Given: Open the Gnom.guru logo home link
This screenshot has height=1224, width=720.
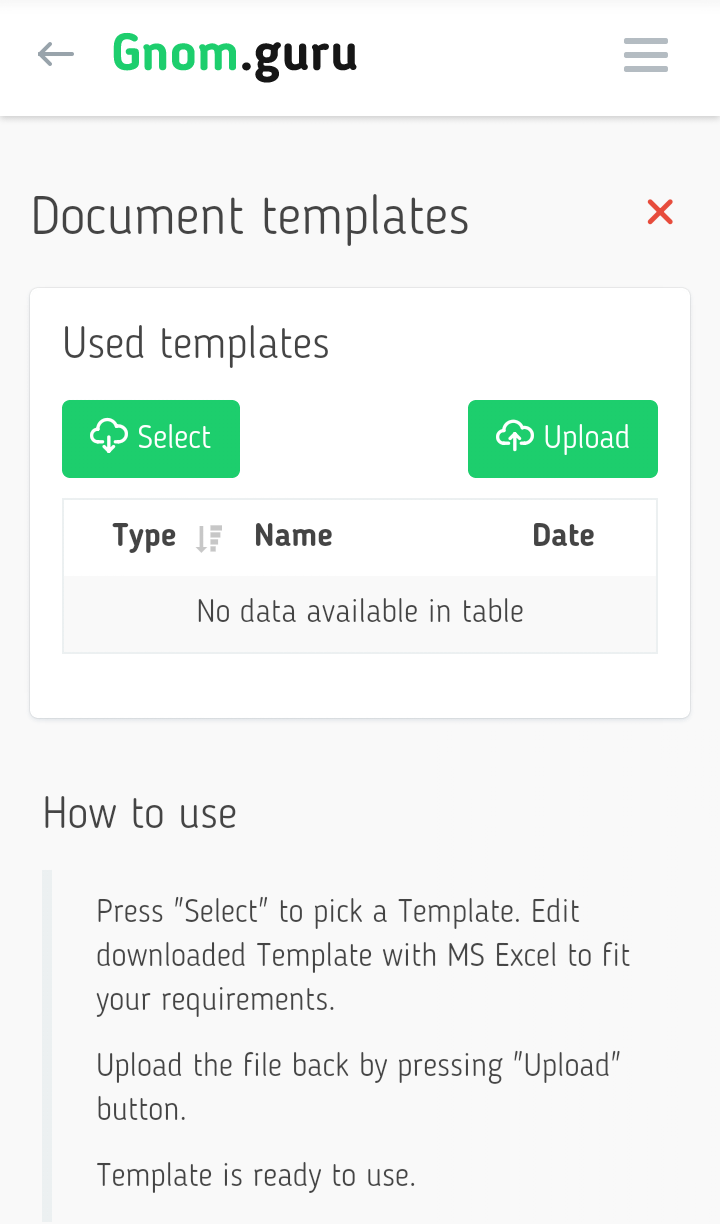Looking at the screenshot, I should coord(234,54).
